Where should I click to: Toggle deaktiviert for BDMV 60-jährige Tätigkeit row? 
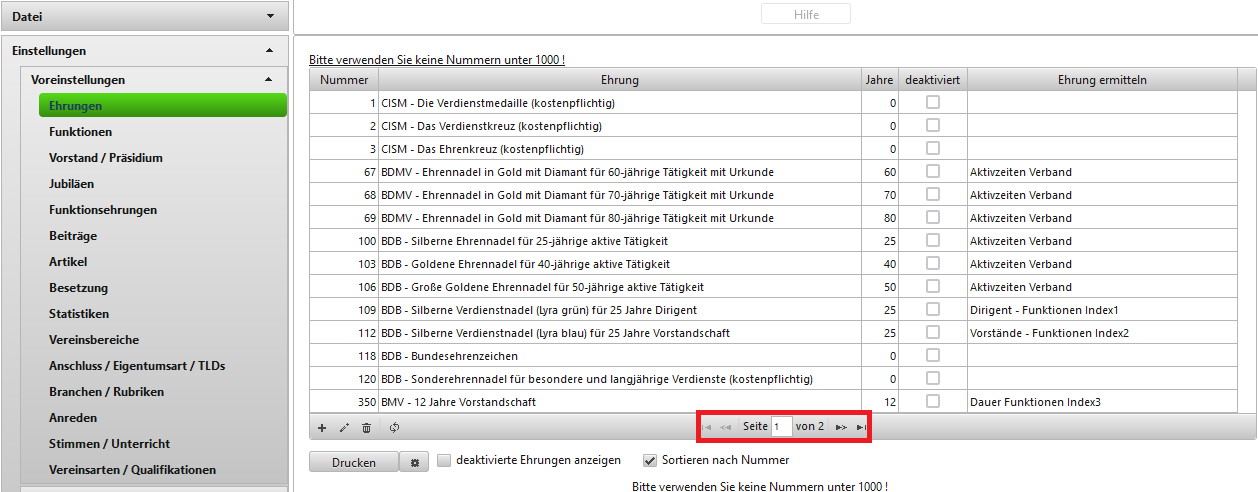pyautogui.click(x=932, y=171)
